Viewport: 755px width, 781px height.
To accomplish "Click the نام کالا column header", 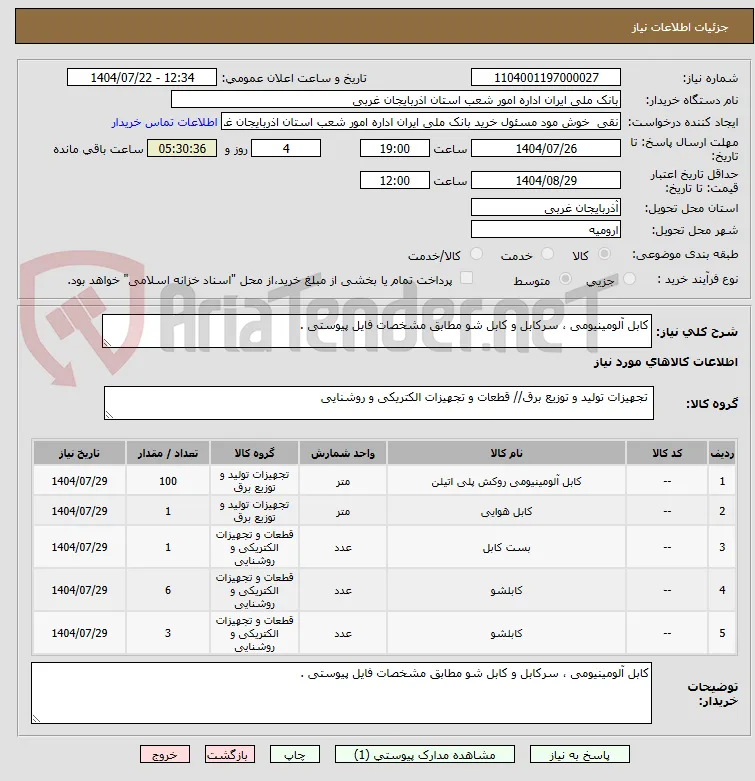I will coord(506,453).
